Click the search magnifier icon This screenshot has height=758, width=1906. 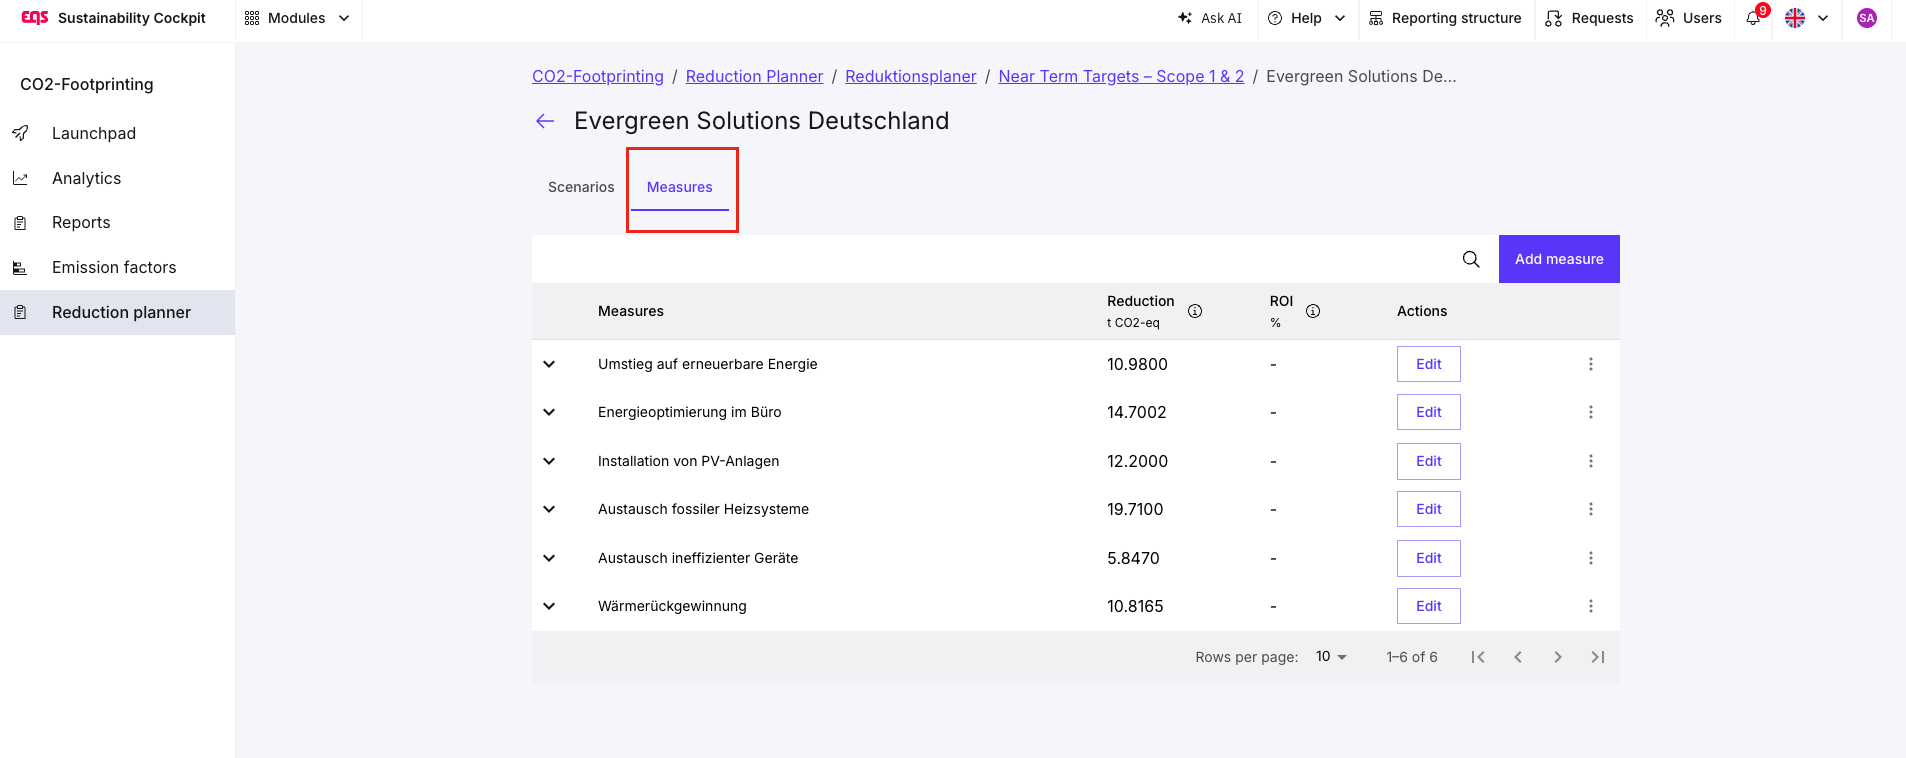(x=1471, y=259)
